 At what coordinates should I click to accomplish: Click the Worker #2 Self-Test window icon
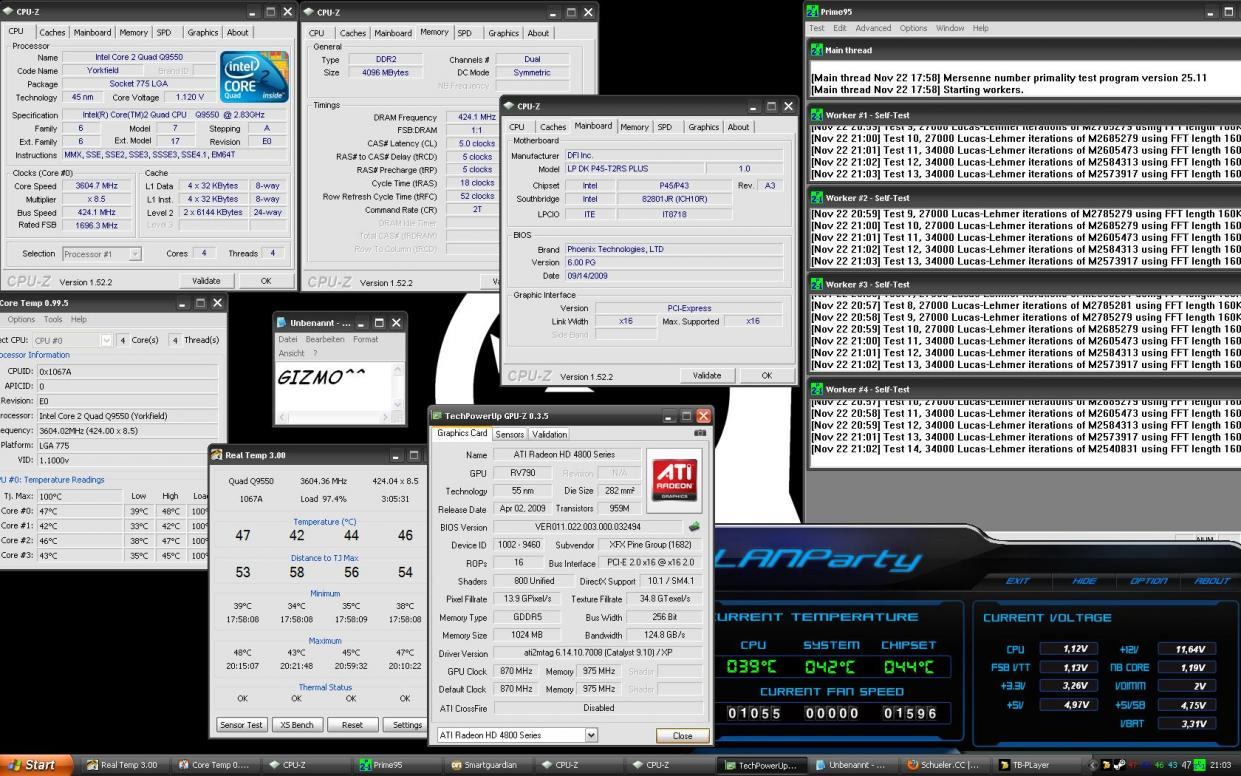coord(816,198)
